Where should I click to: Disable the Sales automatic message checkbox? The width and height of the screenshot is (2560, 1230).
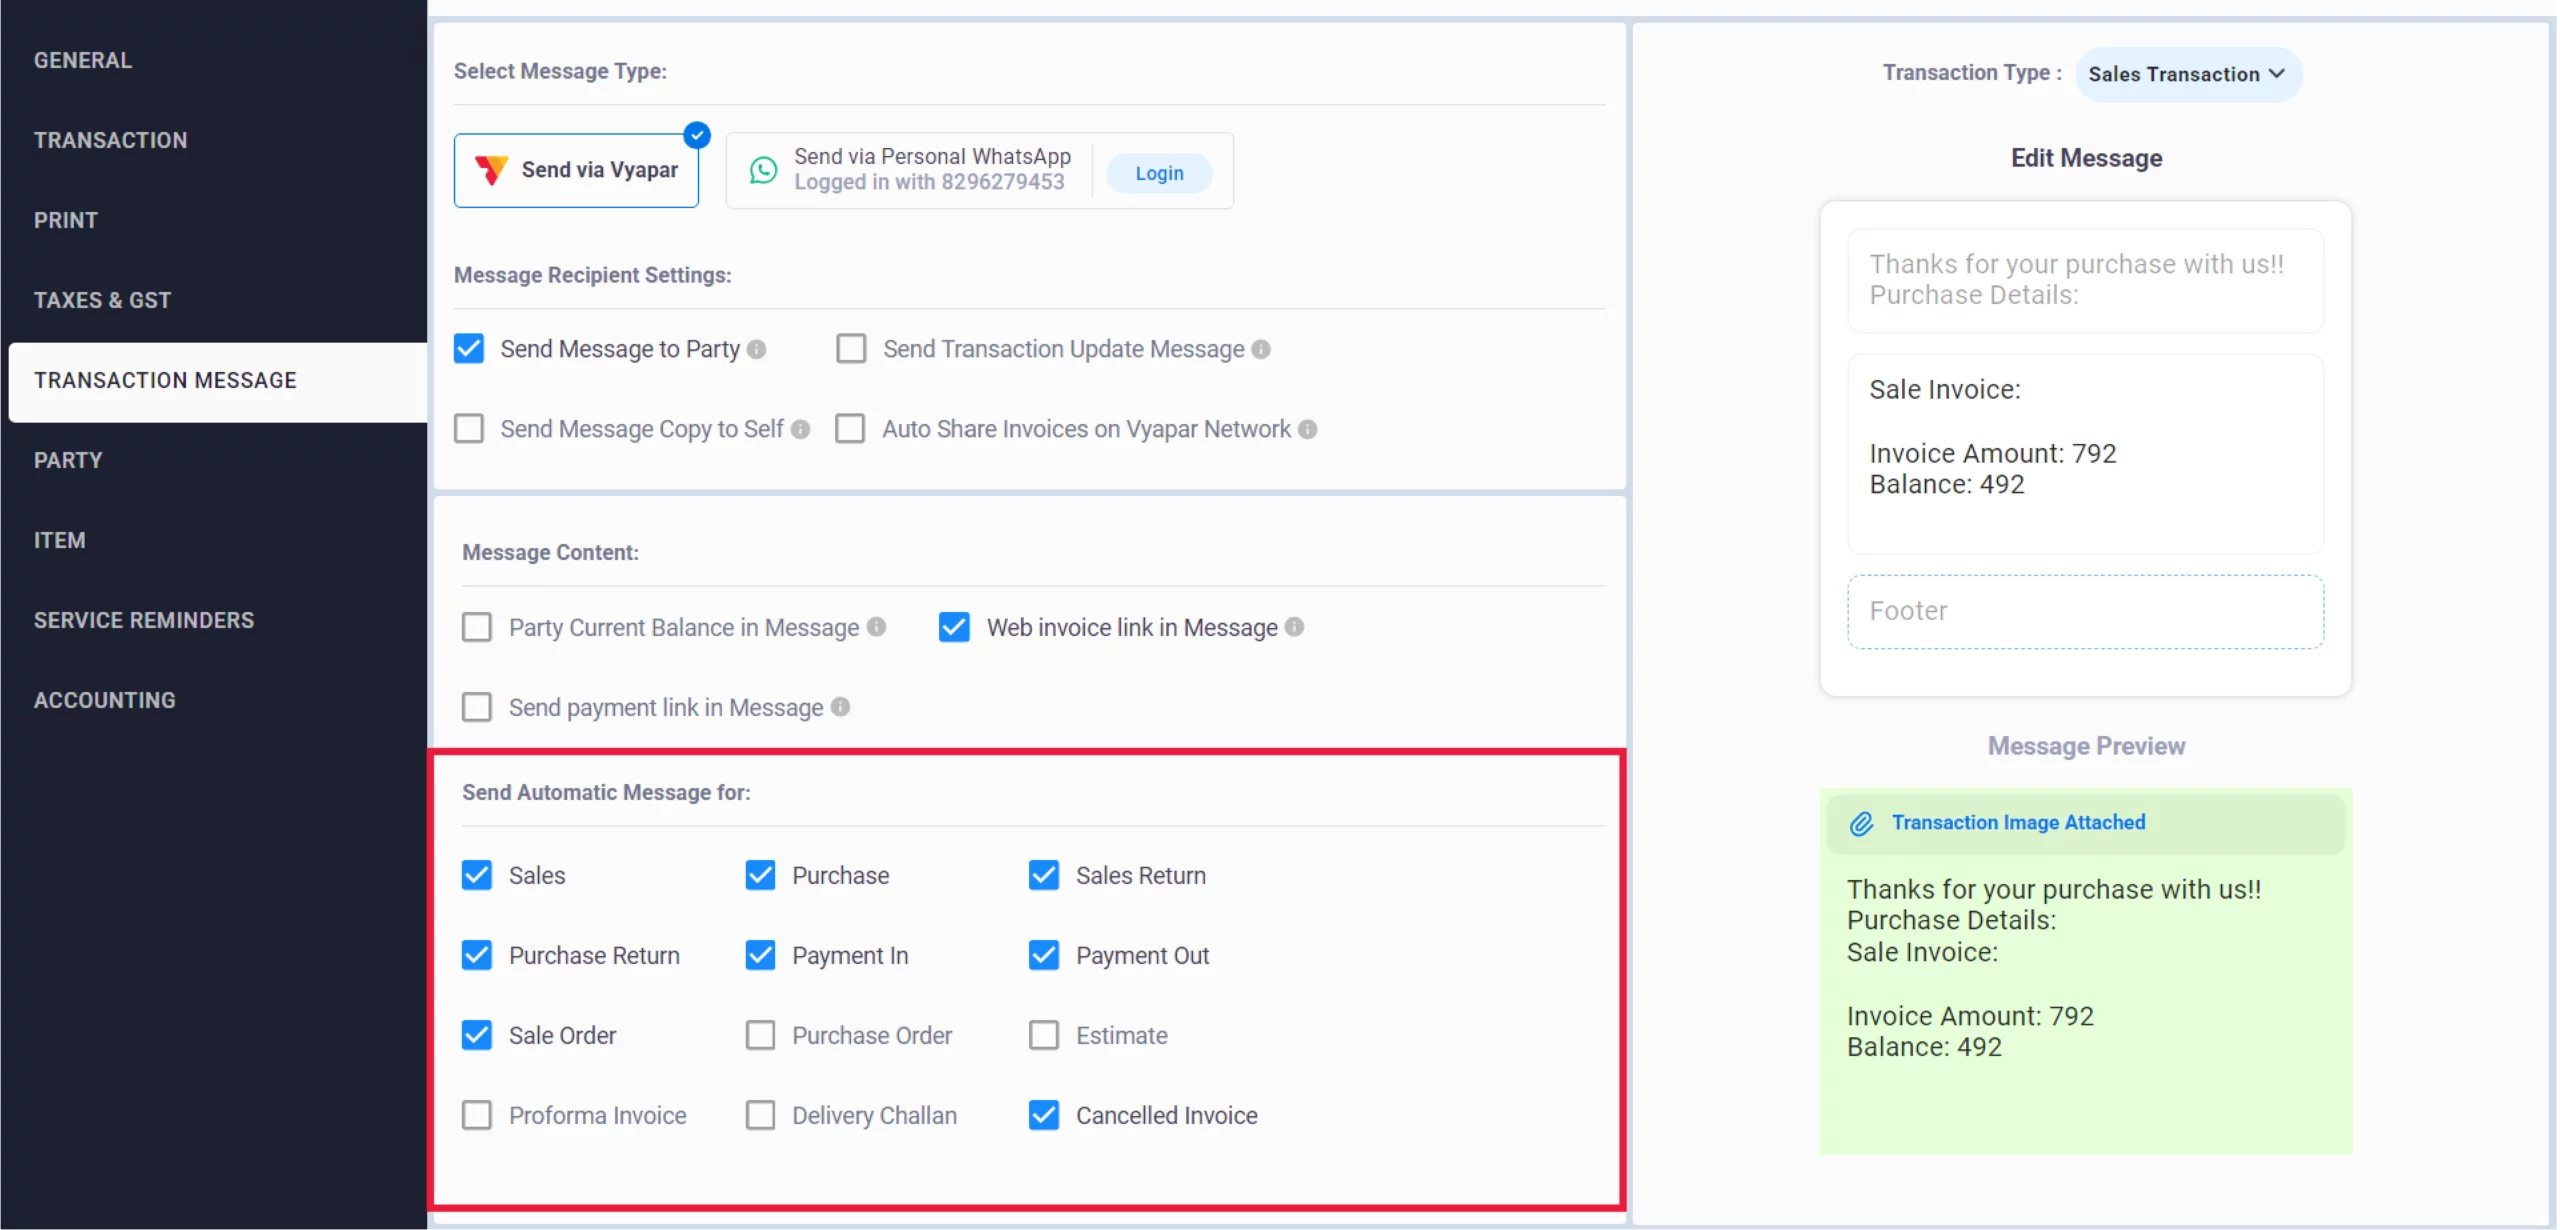pos(477,874)
